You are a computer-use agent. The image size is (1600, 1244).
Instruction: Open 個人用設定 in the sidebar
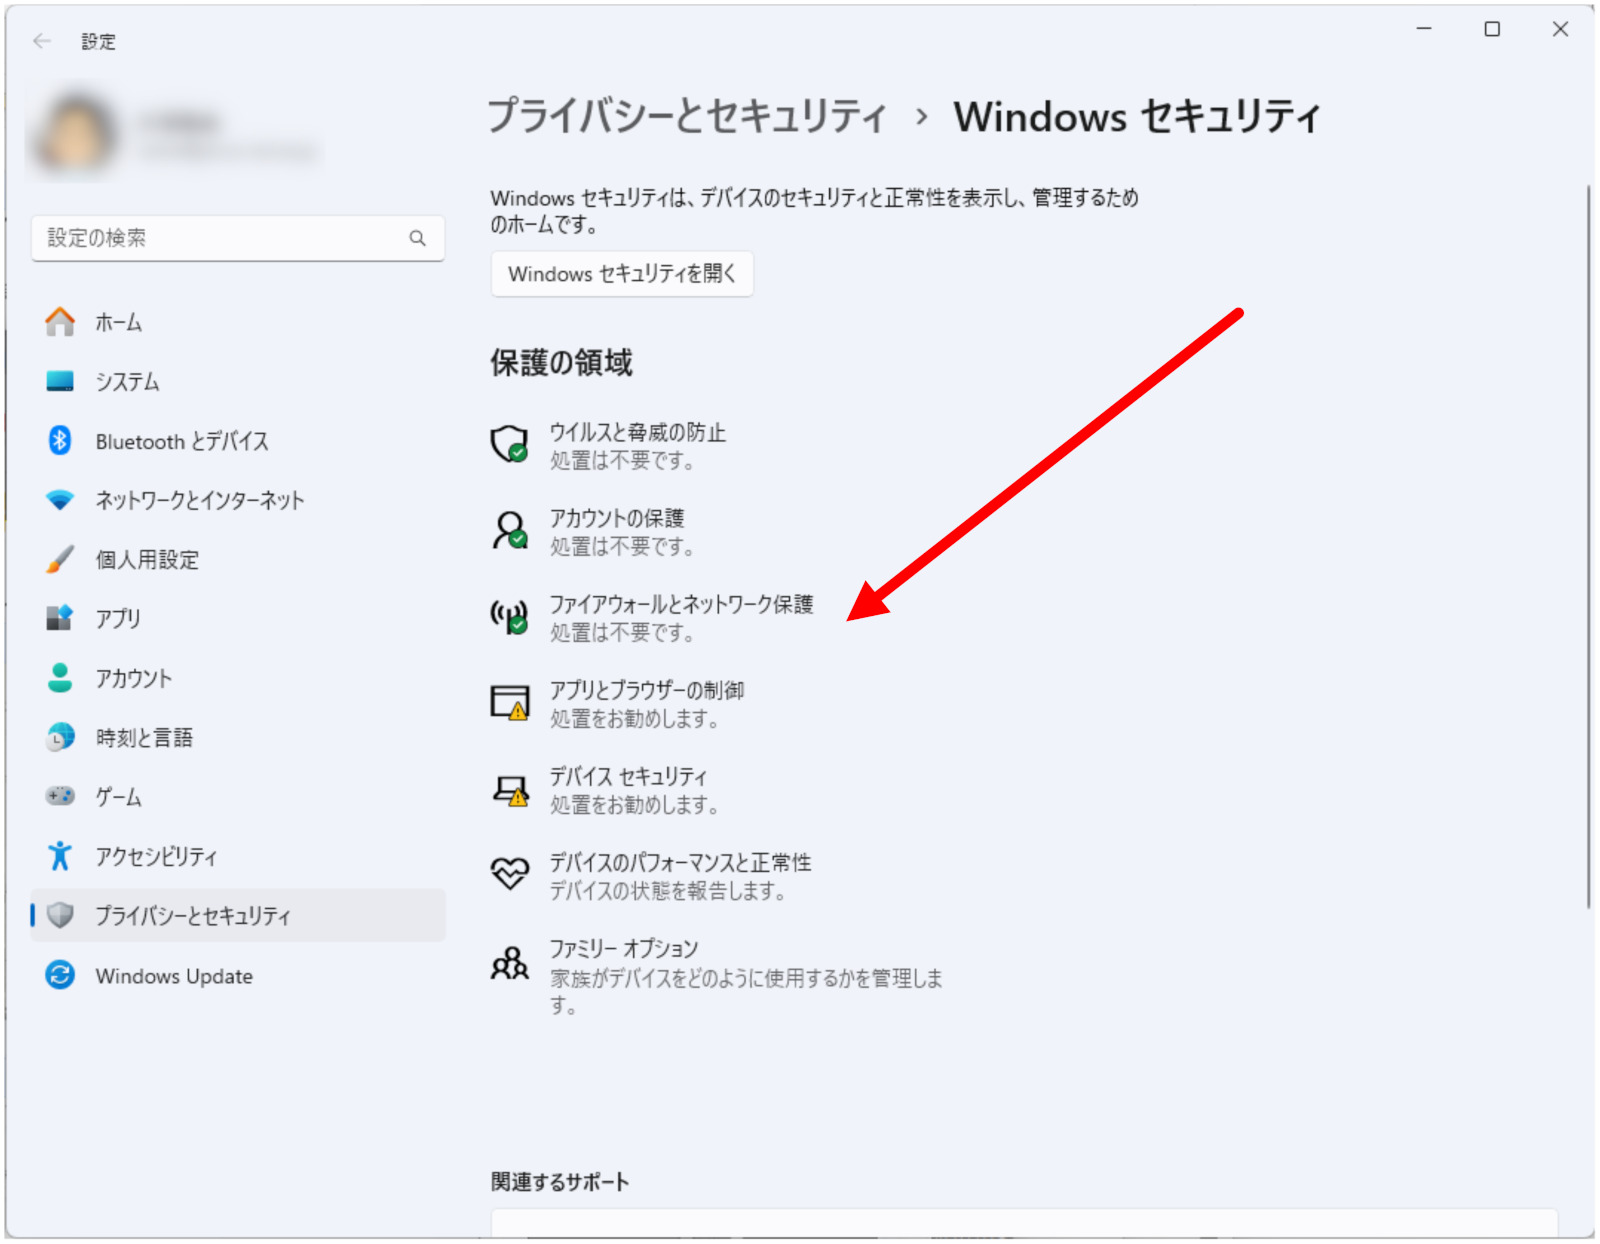[x=147, y=560]
